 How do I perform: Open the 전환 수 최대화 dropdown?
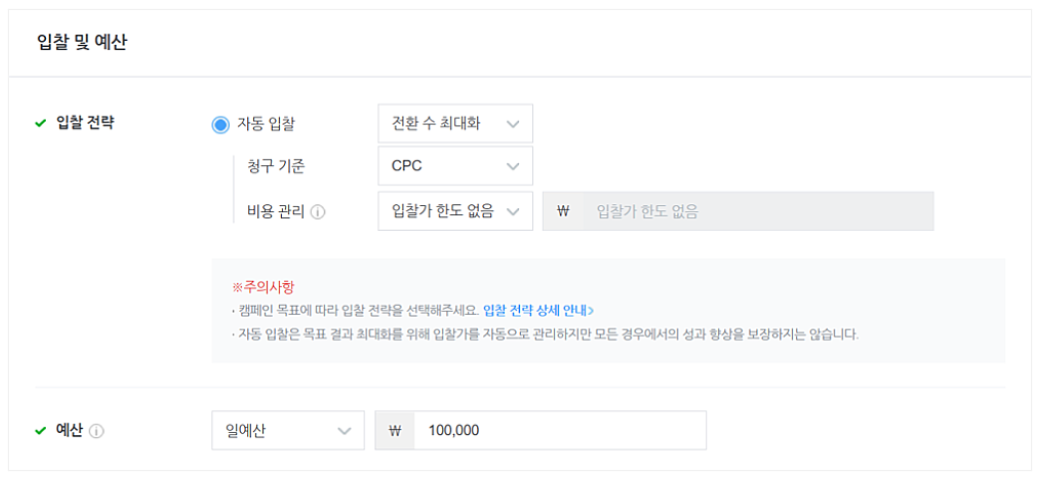click(x=456, y=123)
